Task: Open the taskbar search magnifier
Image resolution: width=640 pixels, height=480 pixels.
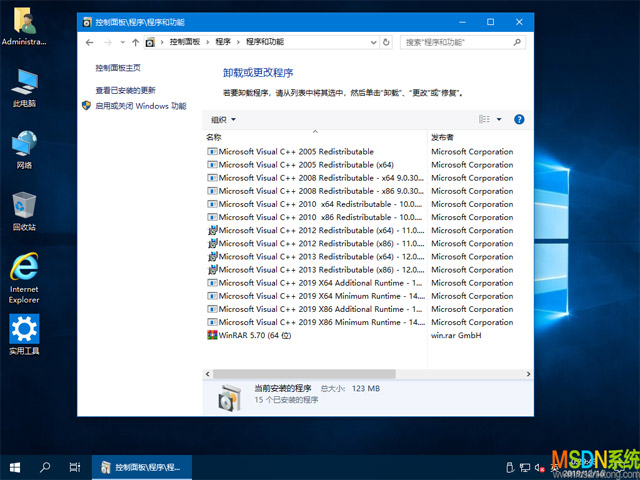Action: pyautogui.click(x=45, y=467)
